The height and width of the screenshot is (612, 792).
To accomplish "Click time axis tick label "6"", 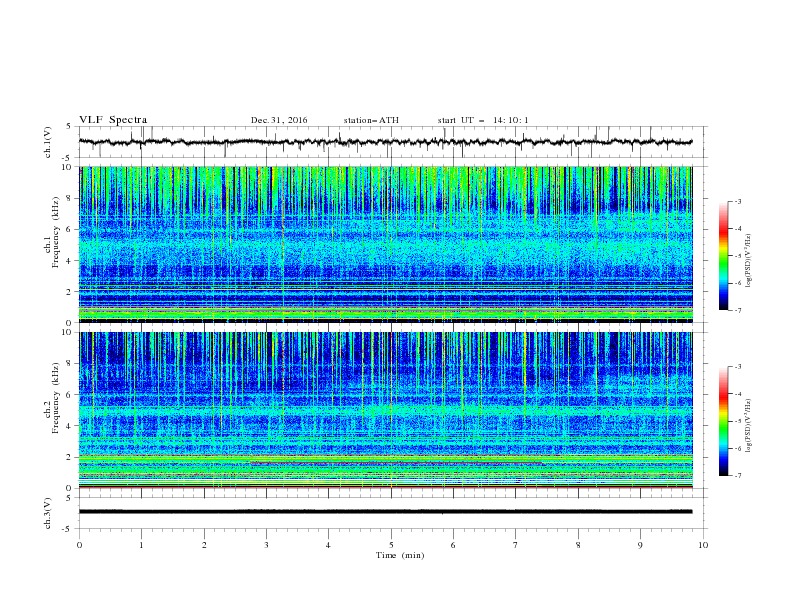I will [453, 545].
